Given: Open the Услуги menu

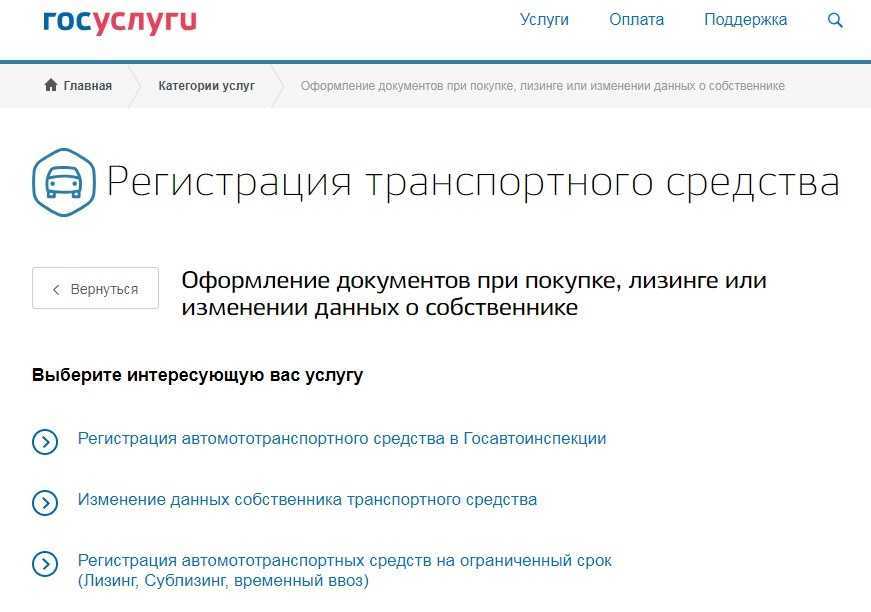Looking at the screenshot, I should 544,20.
